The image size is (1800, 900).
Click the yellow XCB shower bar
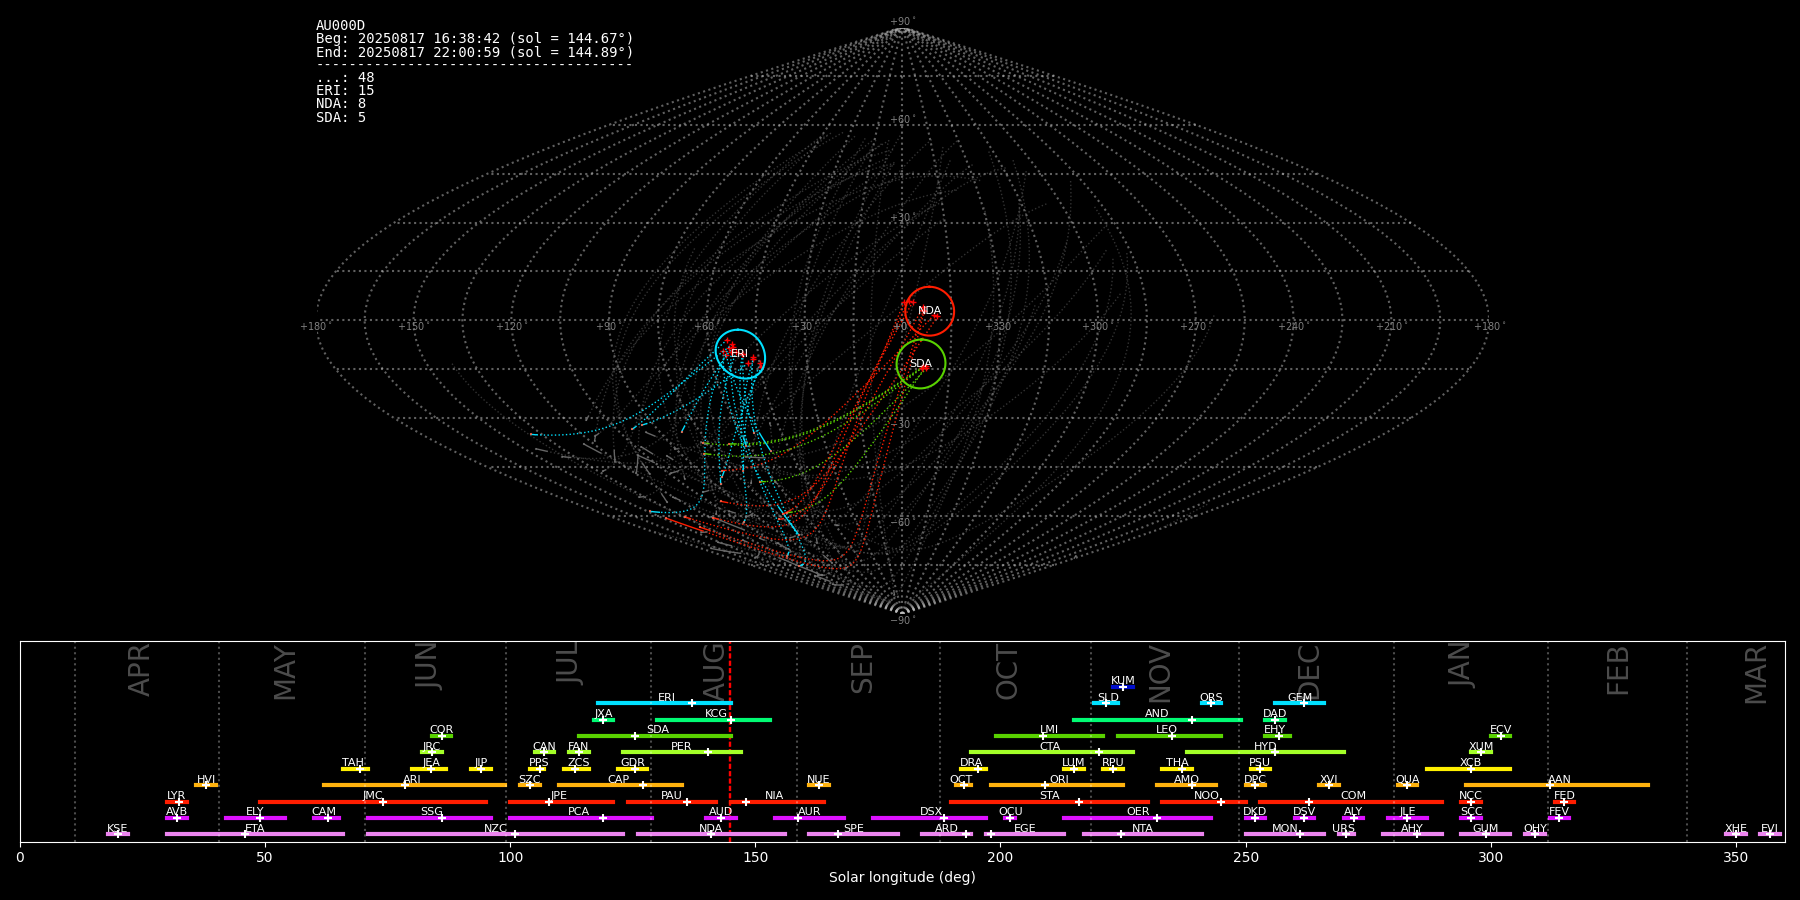click(1468, 769)
